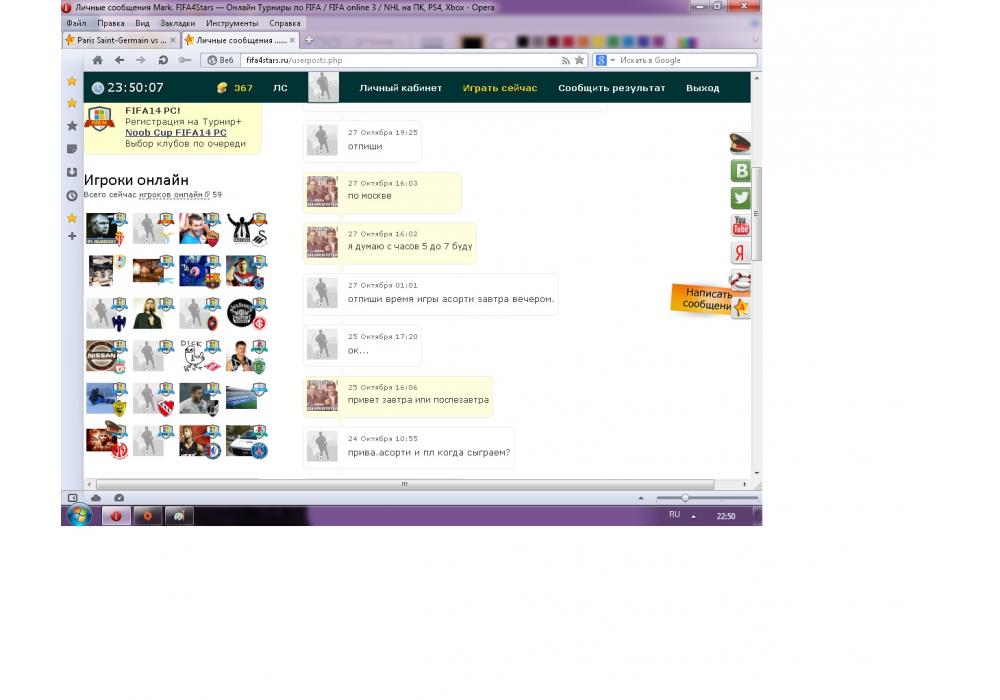Viewport: 1000px width, 700px height.
Task: Open Opera's Downloads panel icon
Action: (72, 172)
